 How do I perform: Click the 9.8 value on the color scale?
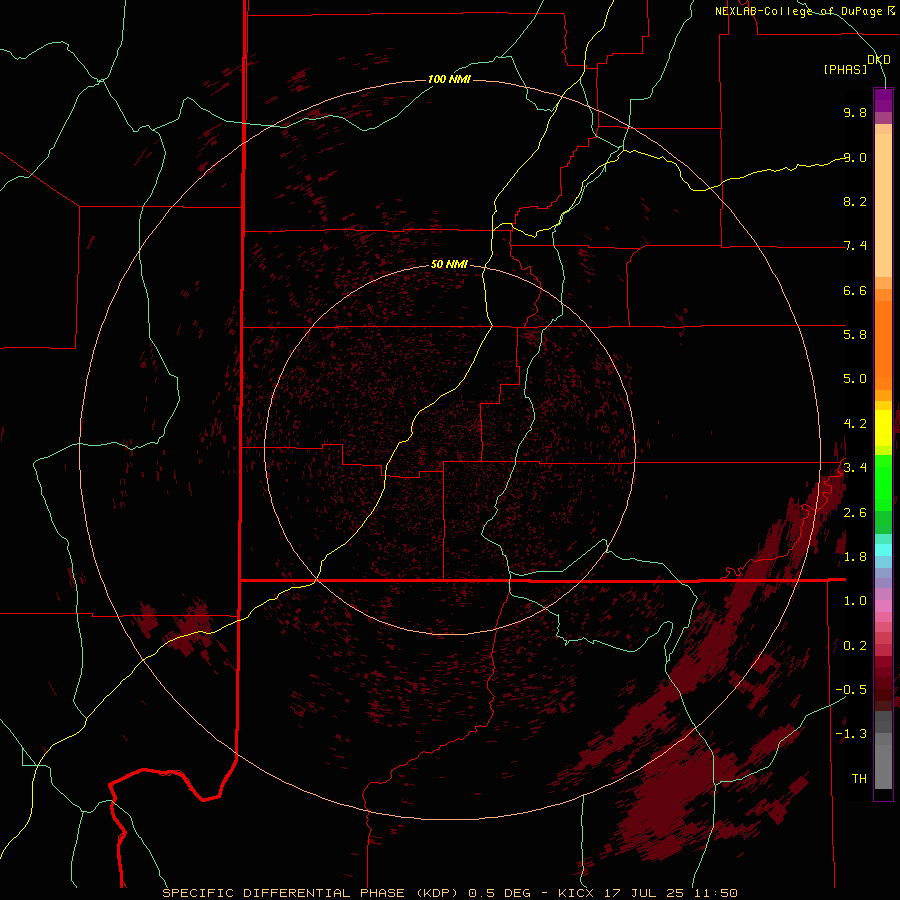point(855,112)
